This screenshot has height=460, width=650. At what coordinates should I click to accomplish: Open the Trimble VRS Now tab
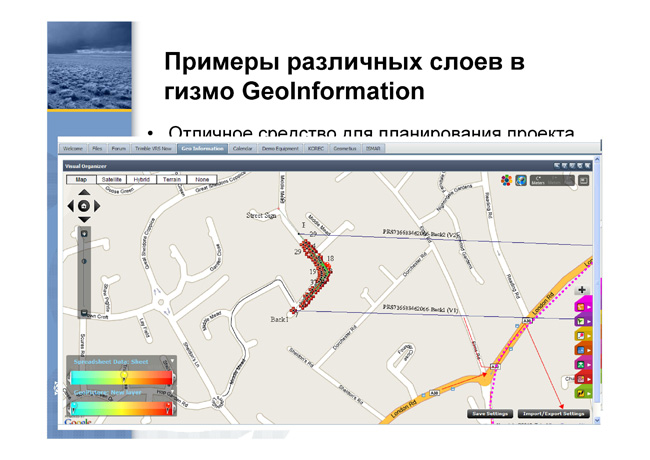click(153, 148)
